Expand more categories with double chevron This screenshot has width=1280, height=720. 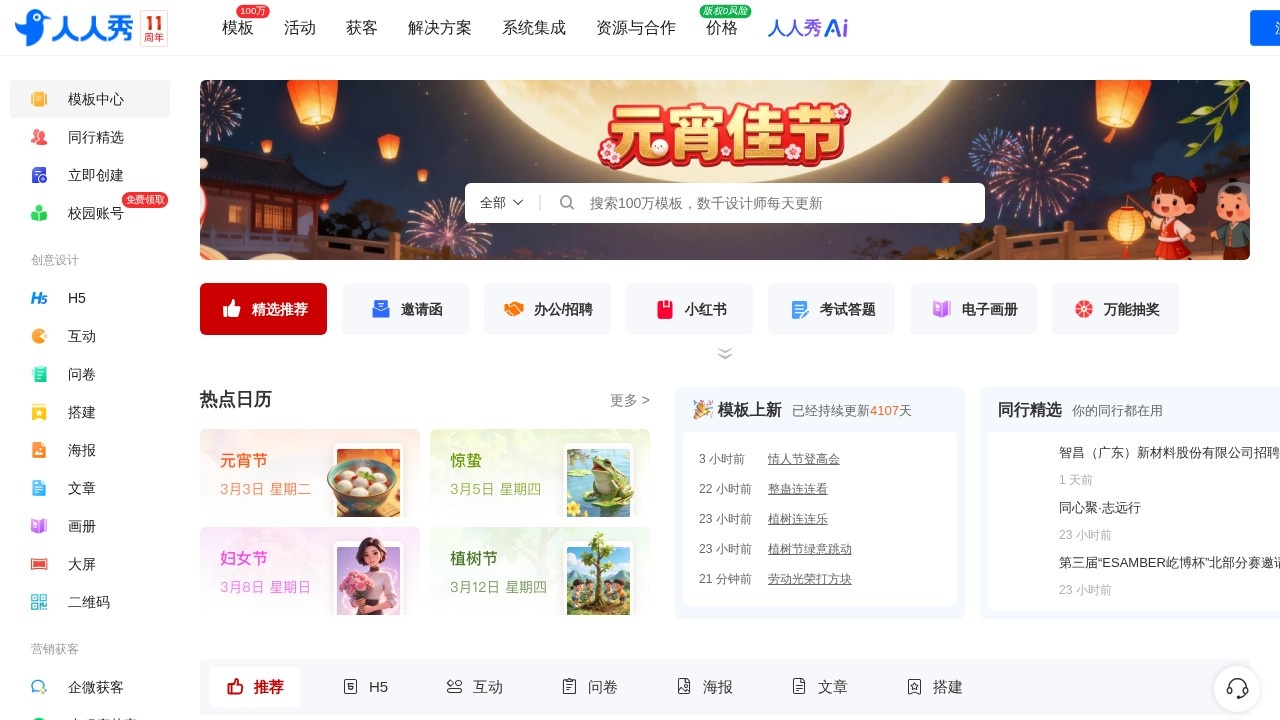tap(725, 353)
